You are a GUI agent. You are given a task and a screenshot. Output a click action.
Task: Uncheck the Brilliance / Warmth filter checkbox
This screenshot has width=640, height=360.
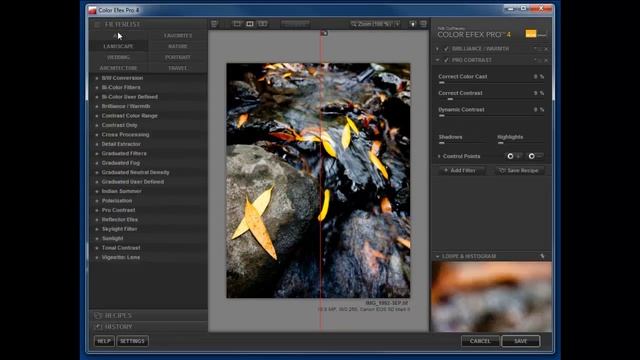446,49
